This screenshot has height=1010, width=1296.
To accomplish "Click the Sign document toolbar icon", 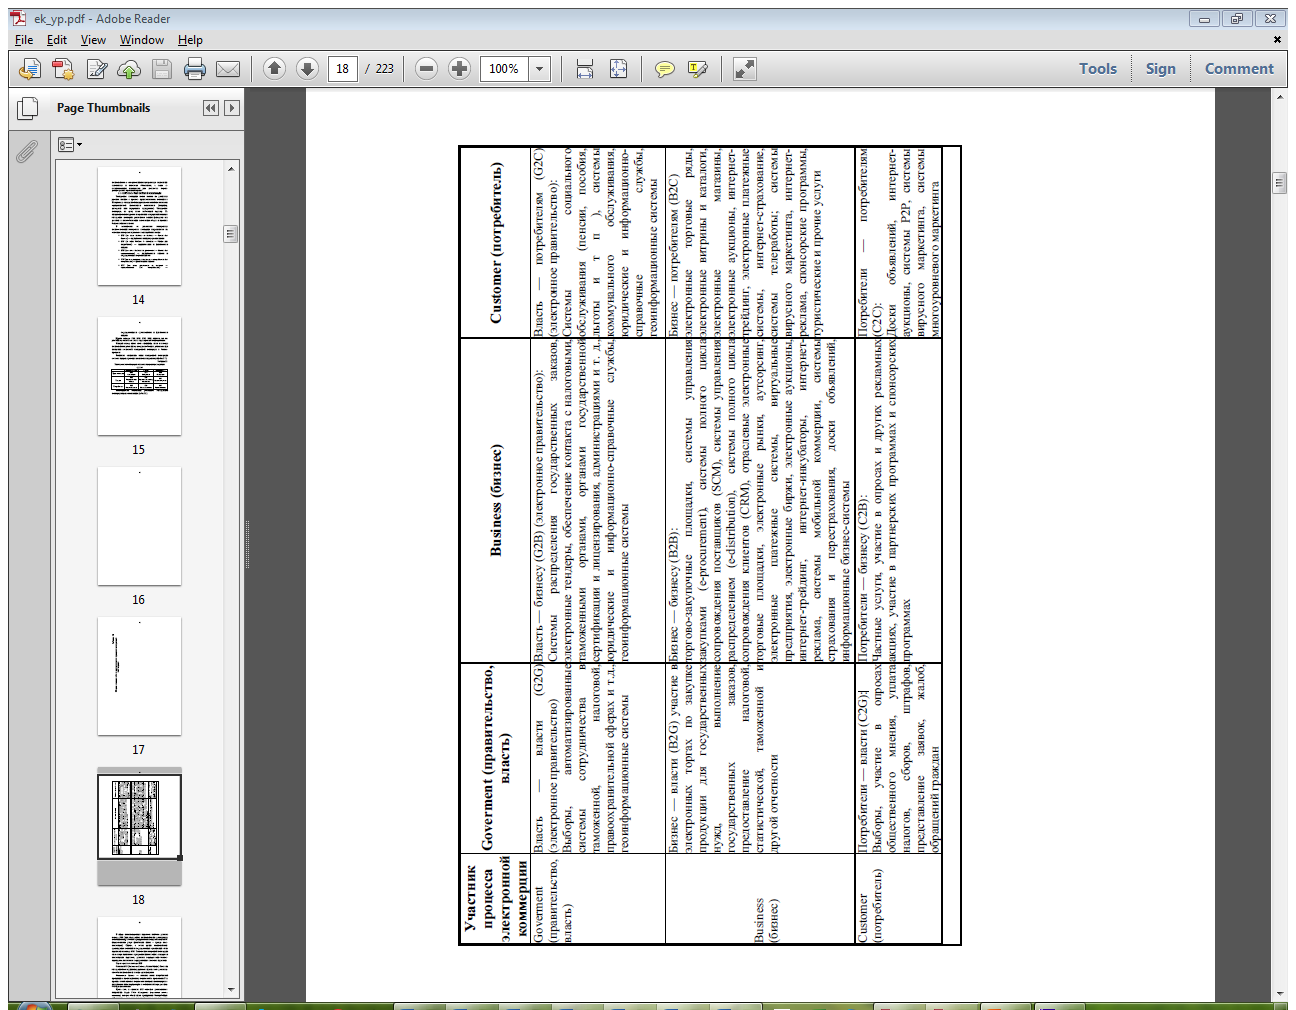I will coord(97,69).
